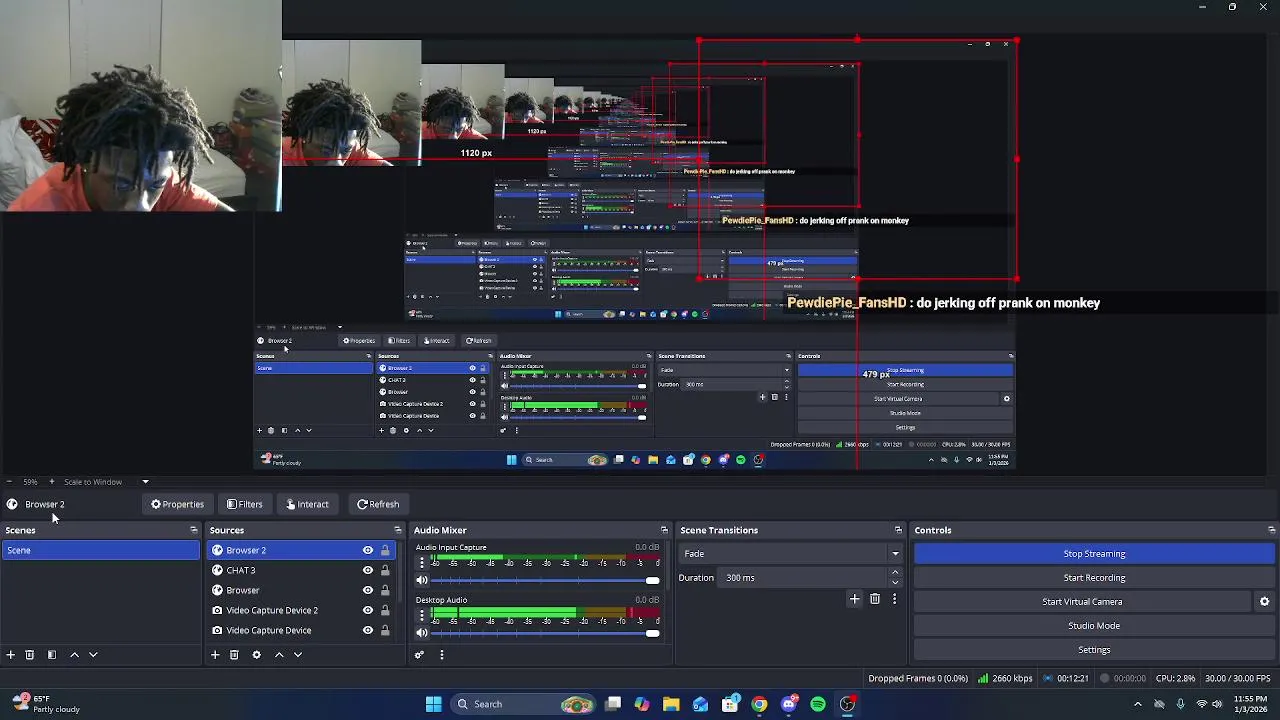Open virtual camera settings gear

point(1264,602)
